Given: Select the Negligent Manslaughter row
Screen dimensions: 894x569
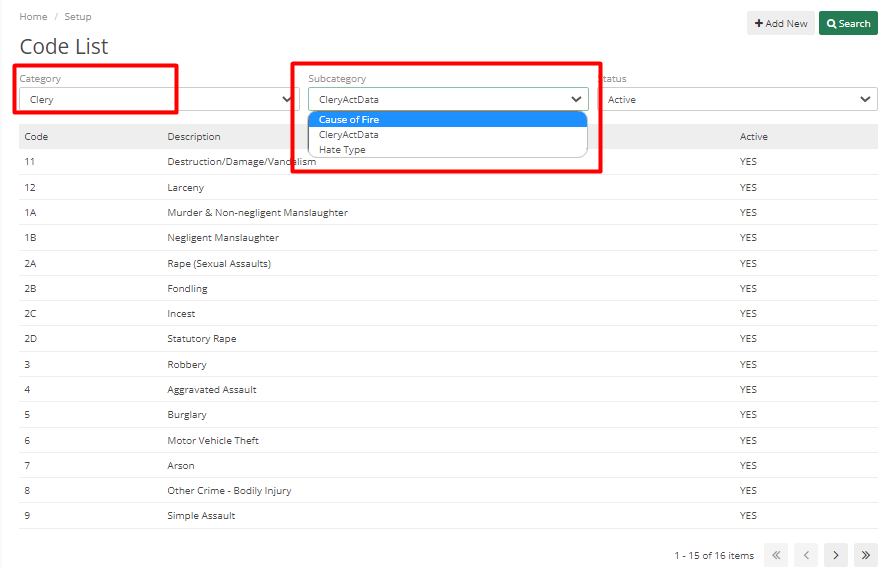Looking at the screenshot, I should coord(448,238).
